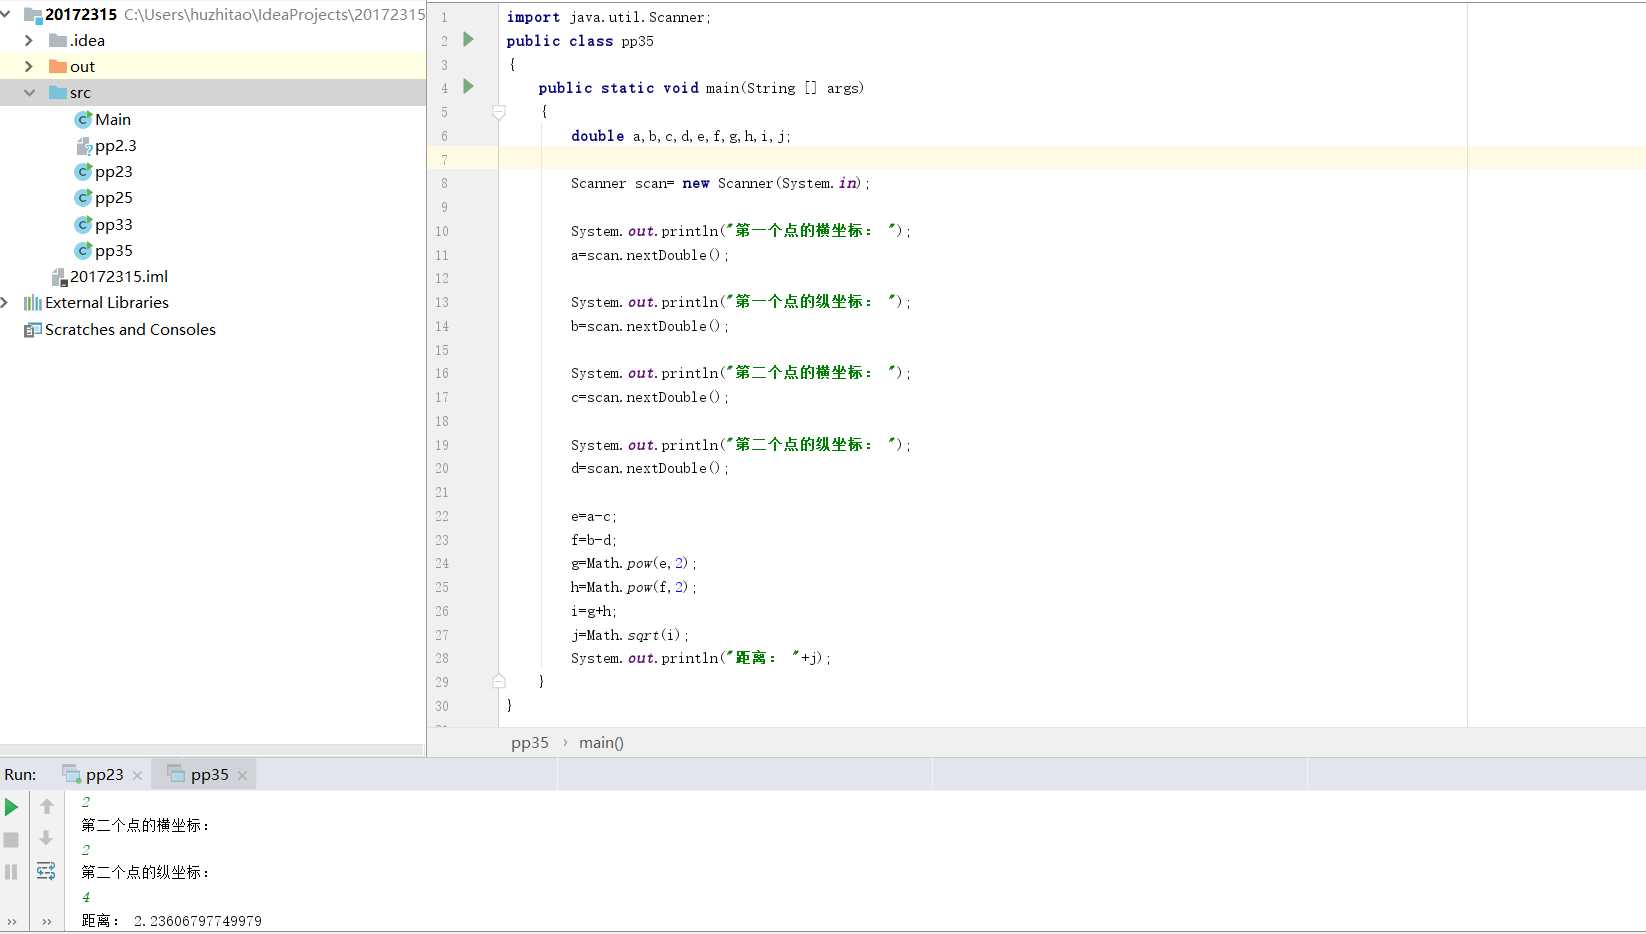Click the console input value 4
The image size is (1646, 934).
pos(86,897)
